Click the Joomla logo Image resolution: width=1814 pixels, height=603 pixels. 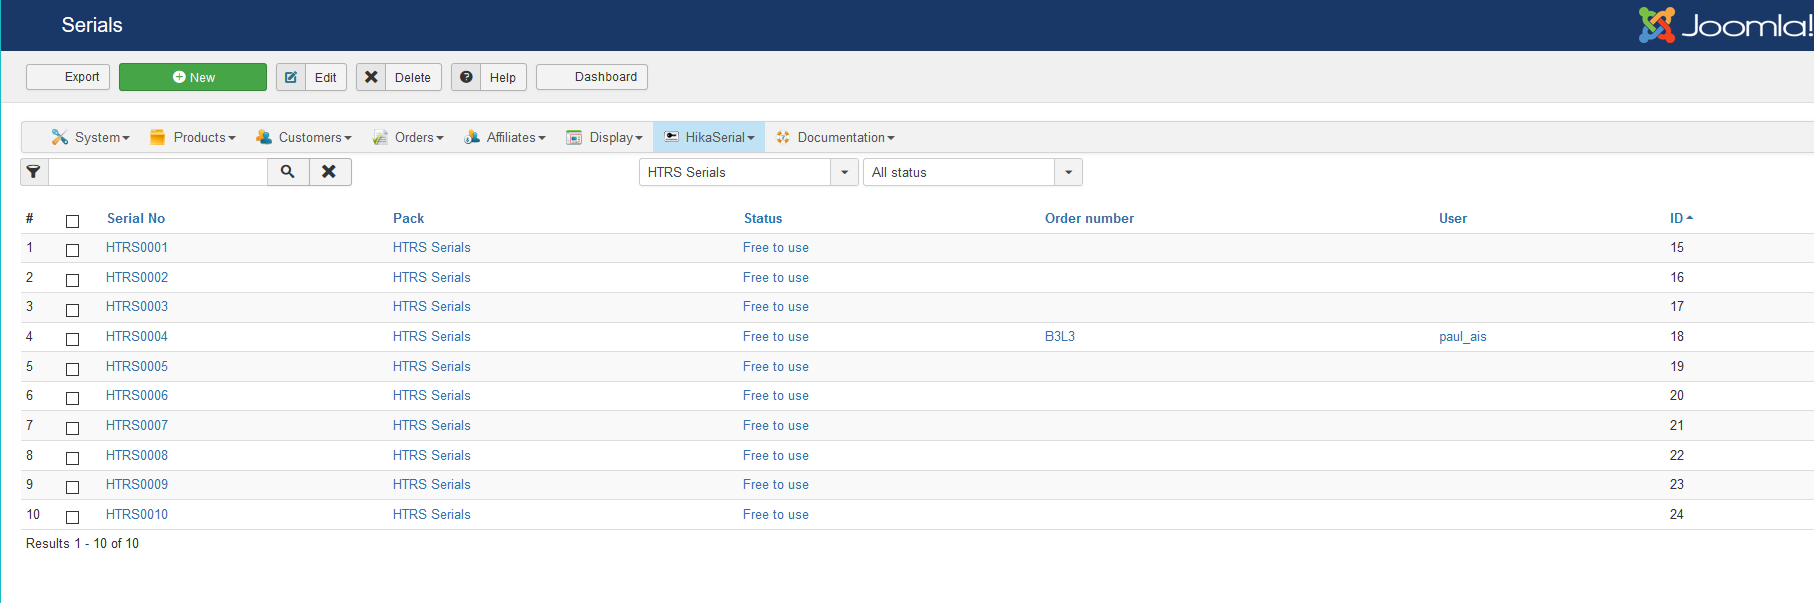tap(1724, 25)
